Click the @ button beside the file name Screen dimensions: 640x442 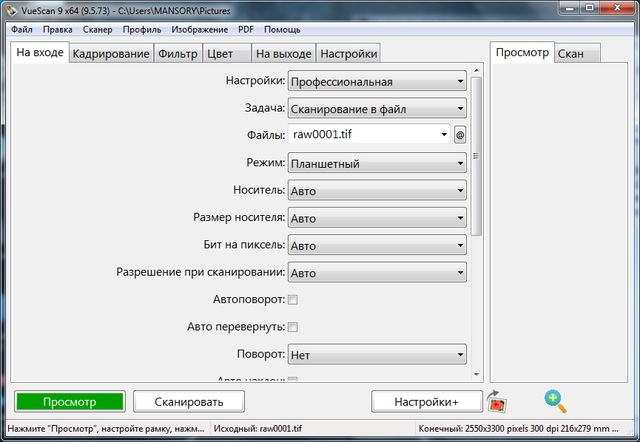click(460, 135)
